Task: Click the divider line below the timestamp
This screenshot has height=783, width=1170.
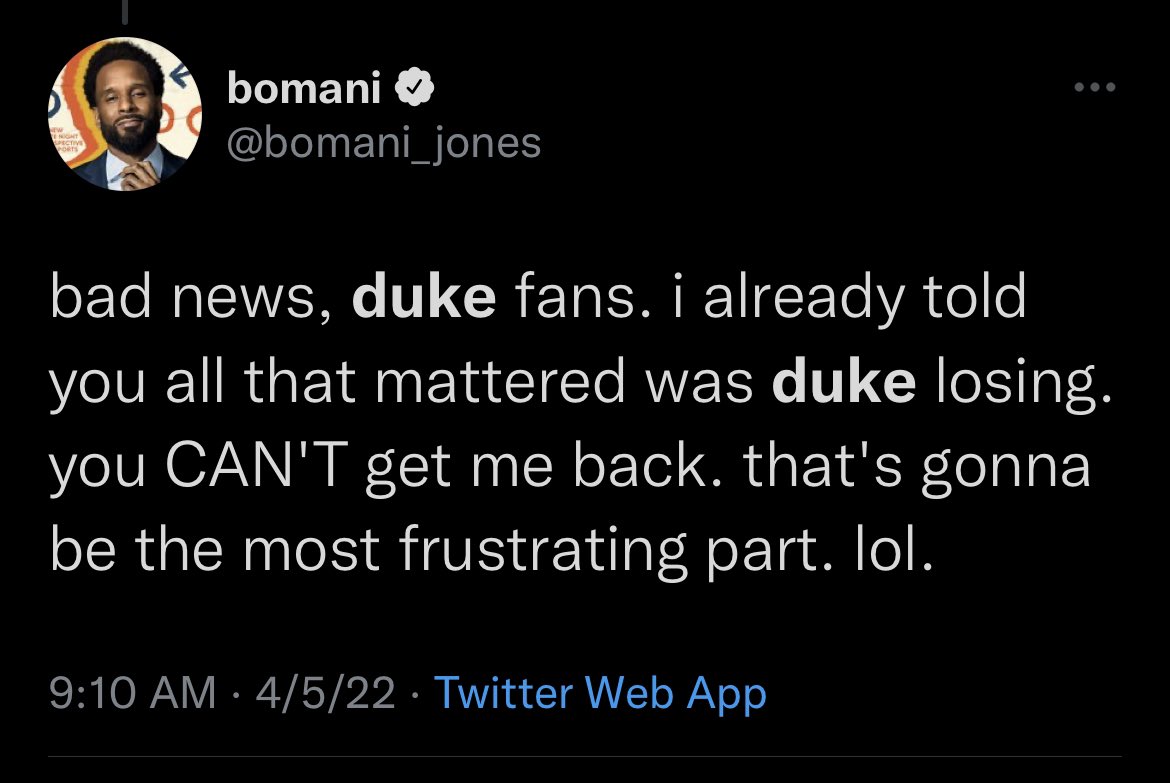Action: tap(585, 757)
